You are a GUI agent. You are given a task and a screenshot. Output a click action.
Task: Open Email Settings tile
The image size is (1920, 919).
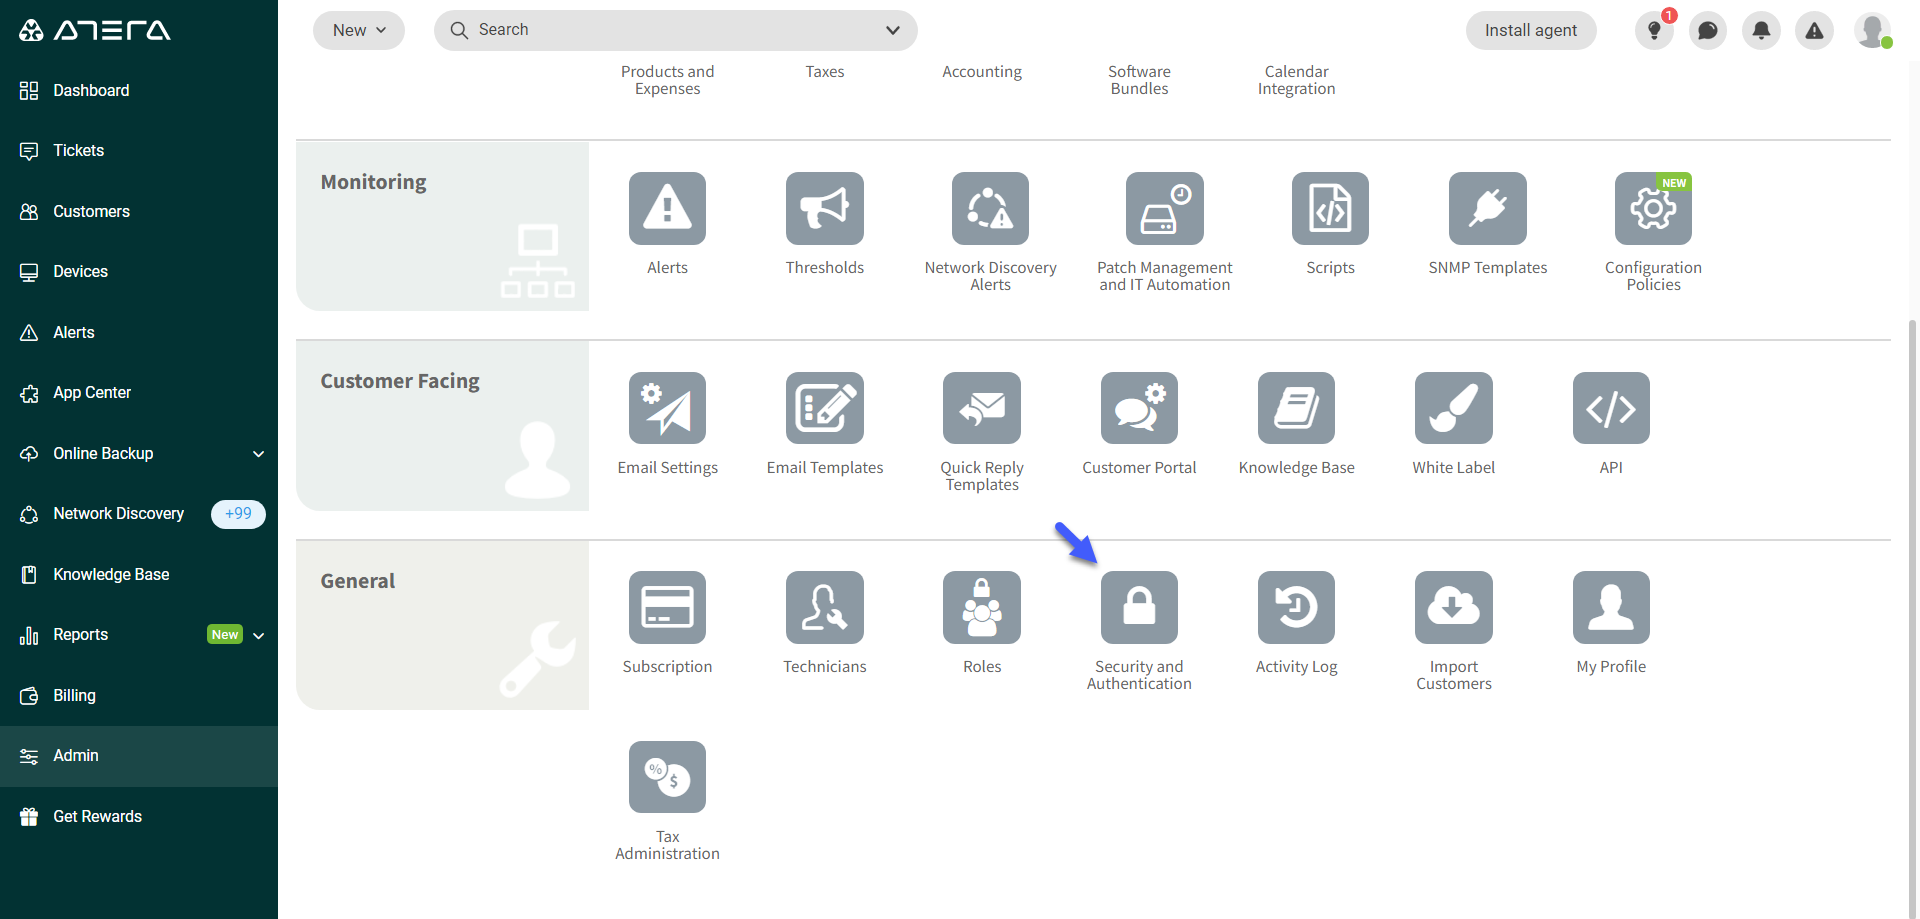tap(667, 408)
